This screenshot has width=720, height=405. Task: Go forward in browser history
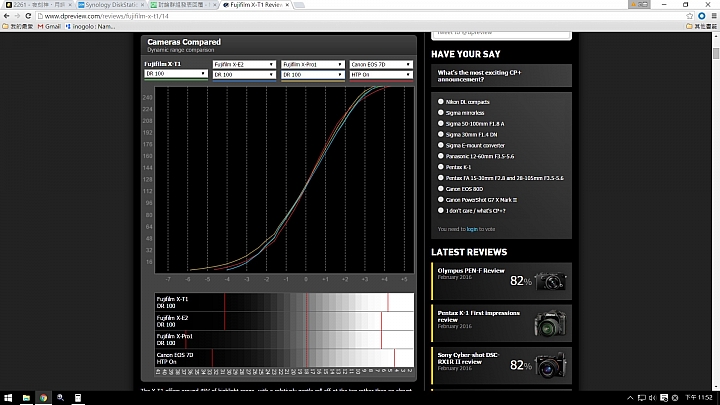(17, 16)
